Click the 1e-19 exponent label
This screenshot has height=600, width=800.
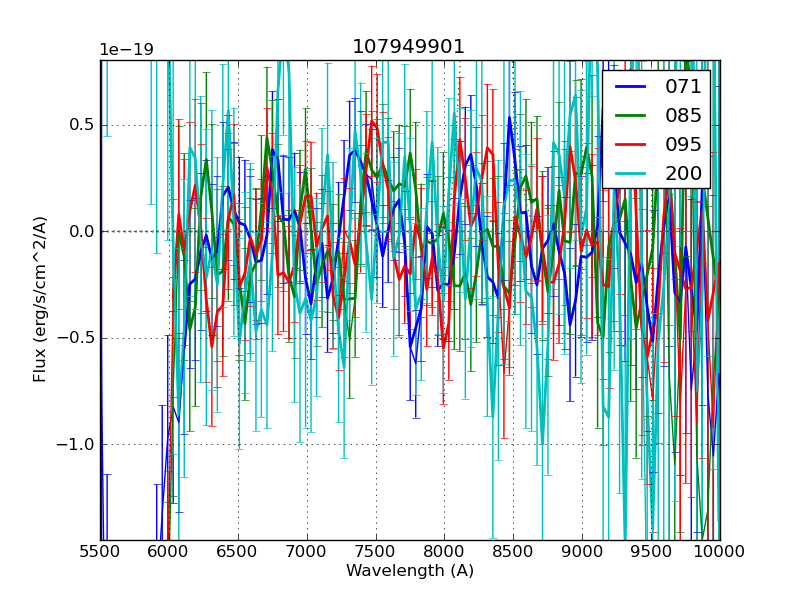coord(124,50)
